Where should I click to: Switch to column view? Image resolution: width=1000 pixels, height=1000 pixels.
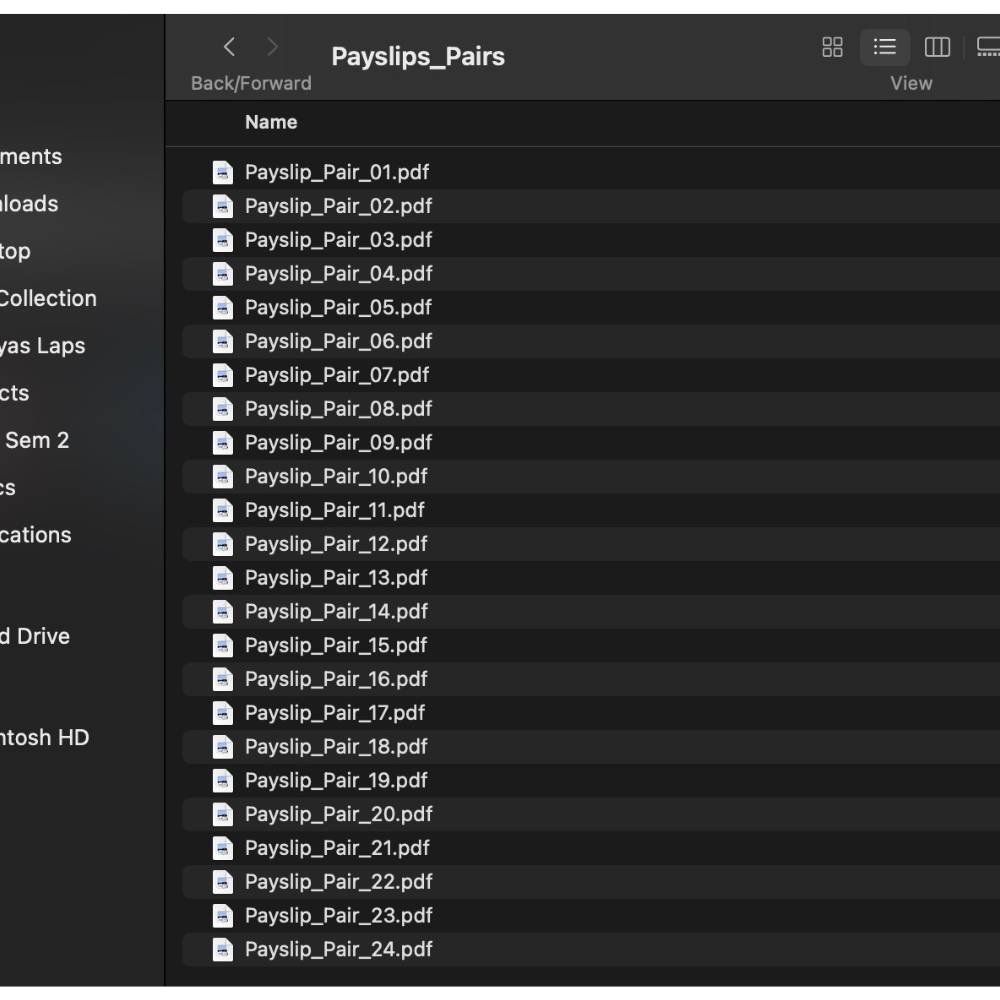[937, 47]
